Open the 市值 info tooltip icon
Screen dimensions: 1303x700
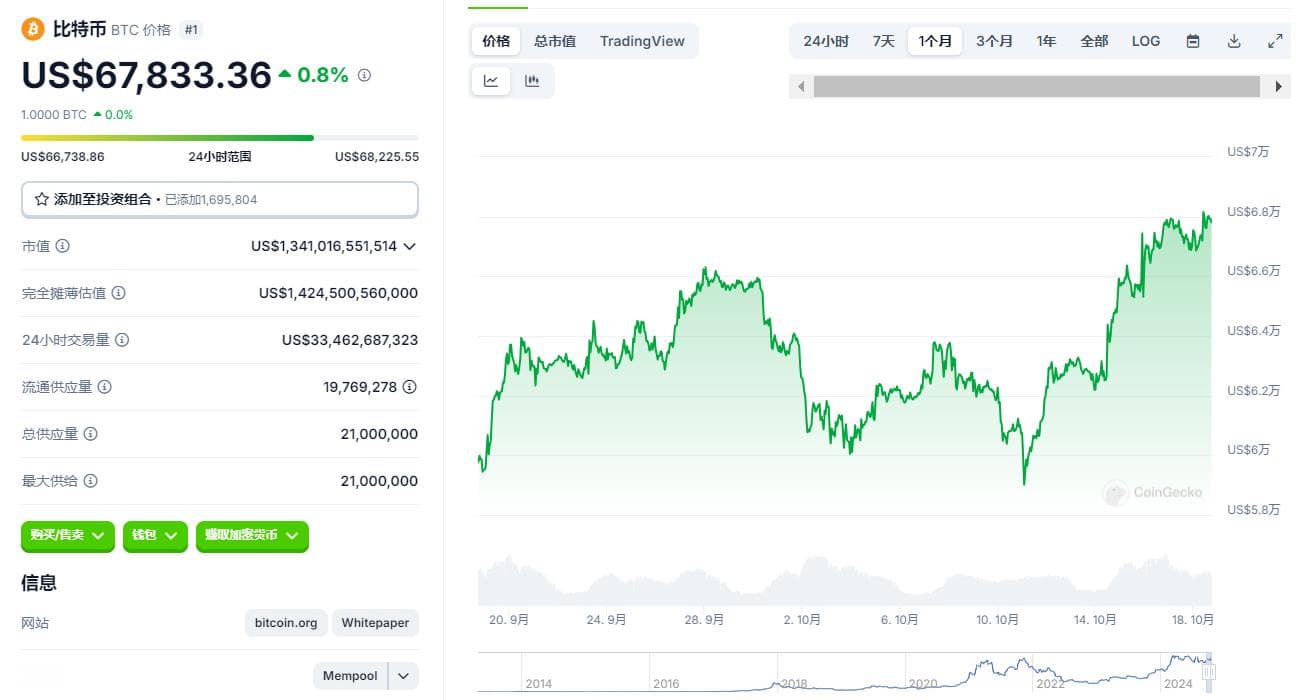(63, 246)
